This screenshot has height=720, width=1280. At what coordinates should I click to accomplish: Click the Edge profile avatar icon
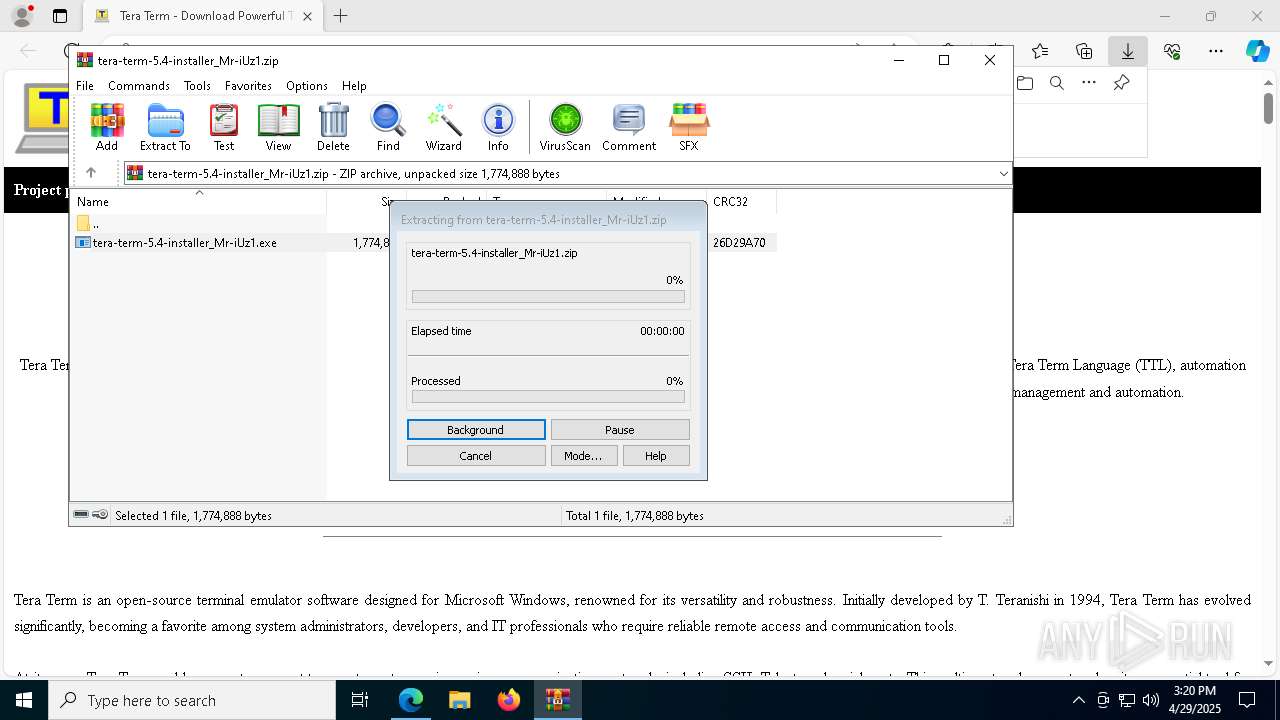21,16
